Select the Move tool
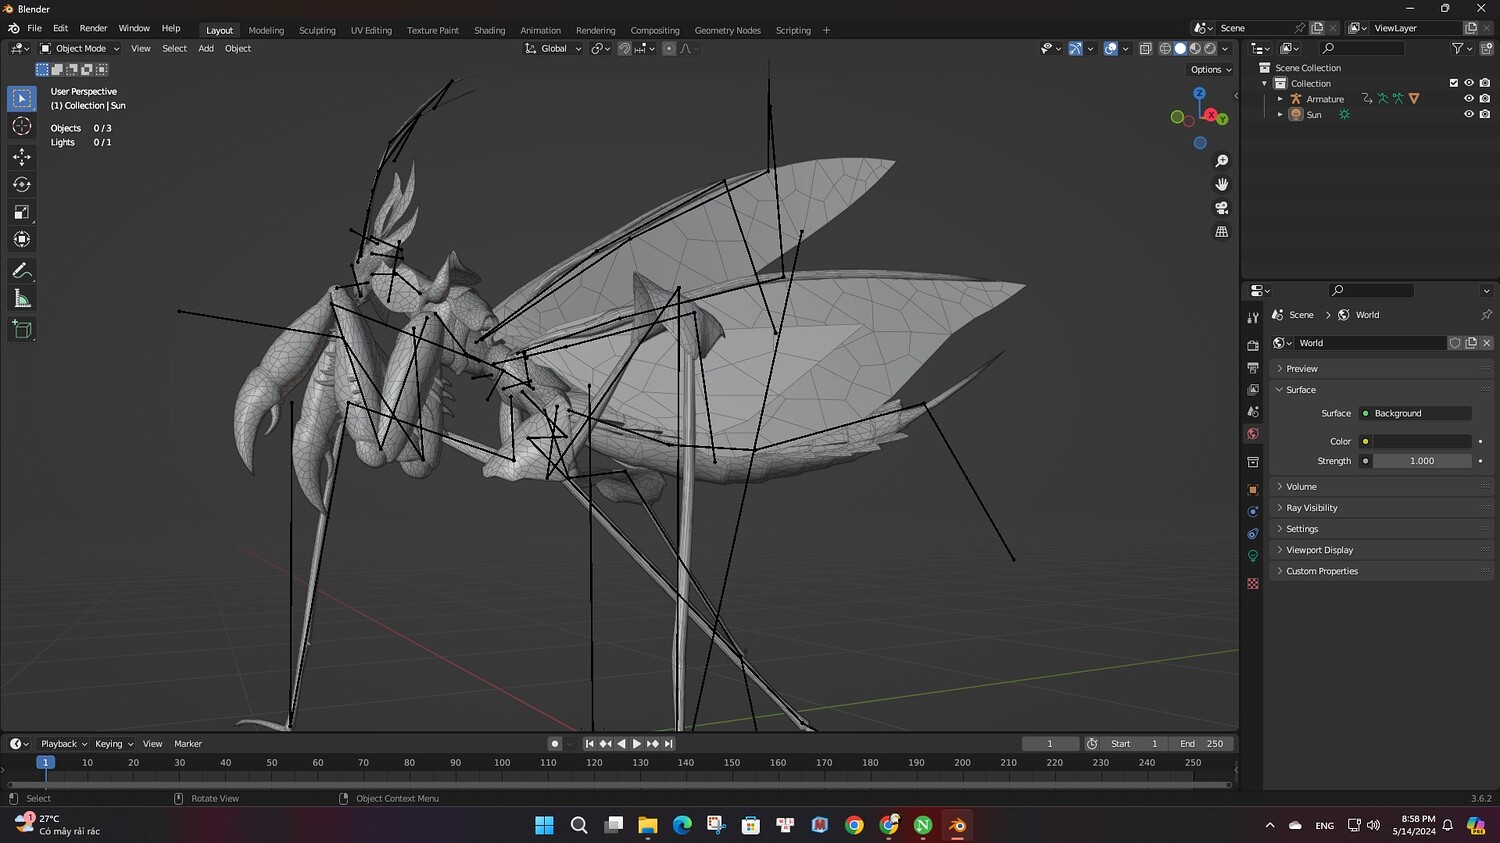The image size is (1500, 843). click(x=22, y=157)
